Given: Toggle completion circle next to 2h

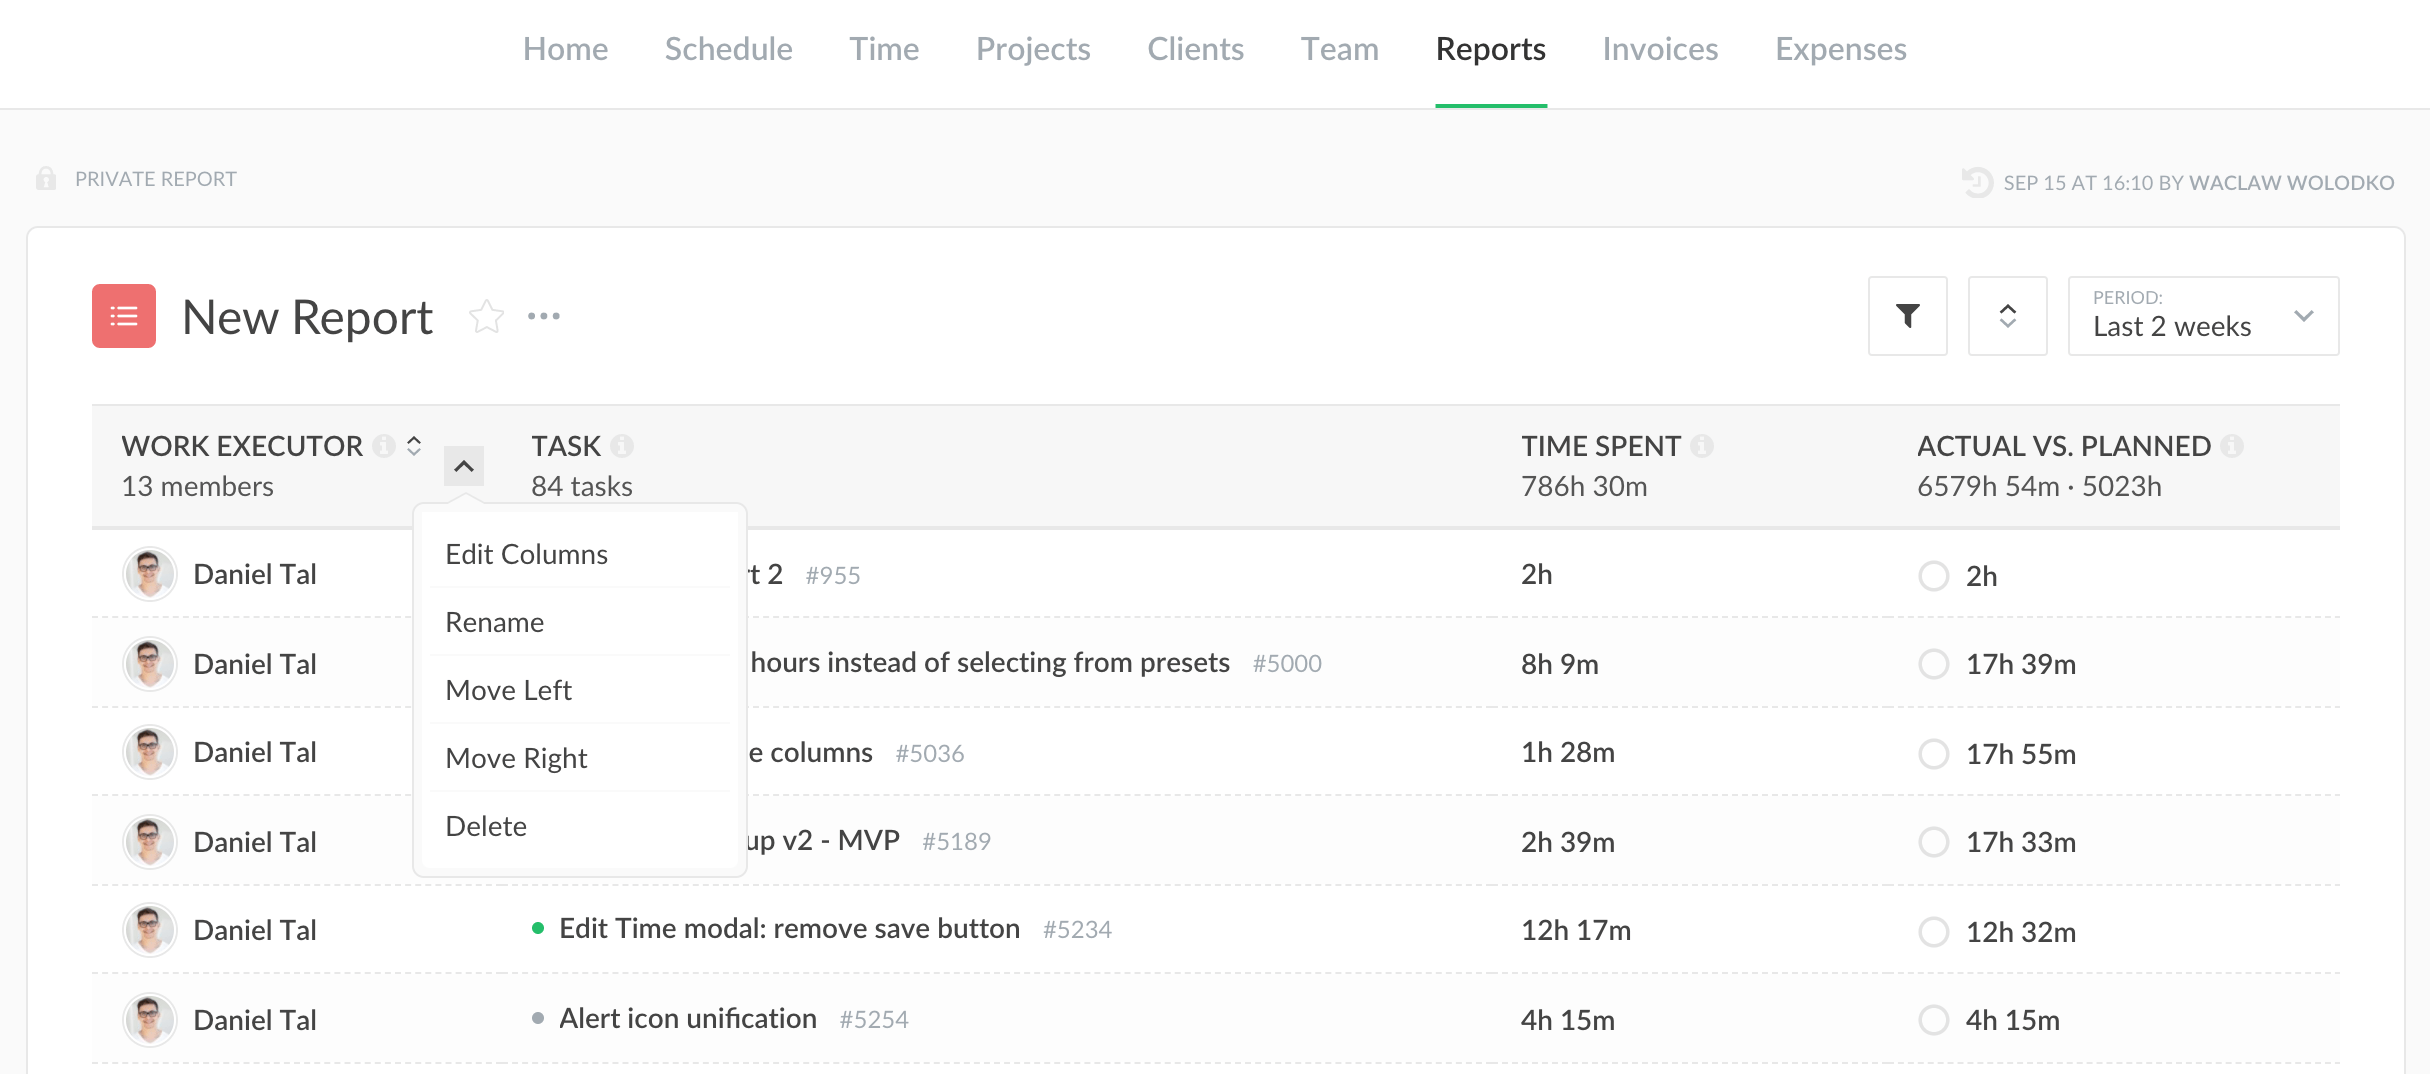Looking at the screenshot, I should pyautogui.click(x=1935, y=576).
